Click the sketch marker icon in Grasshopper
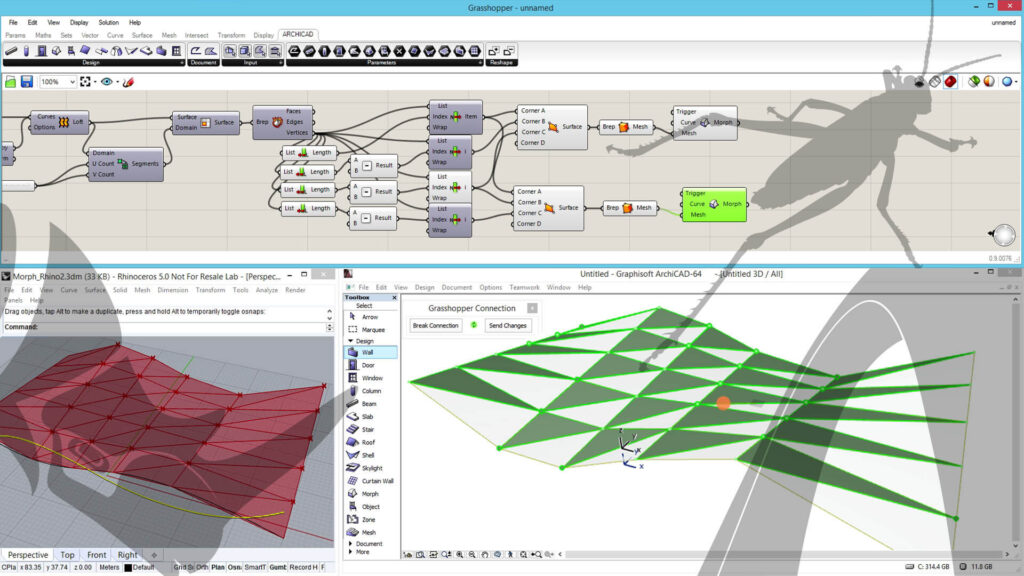 [128, 82]
